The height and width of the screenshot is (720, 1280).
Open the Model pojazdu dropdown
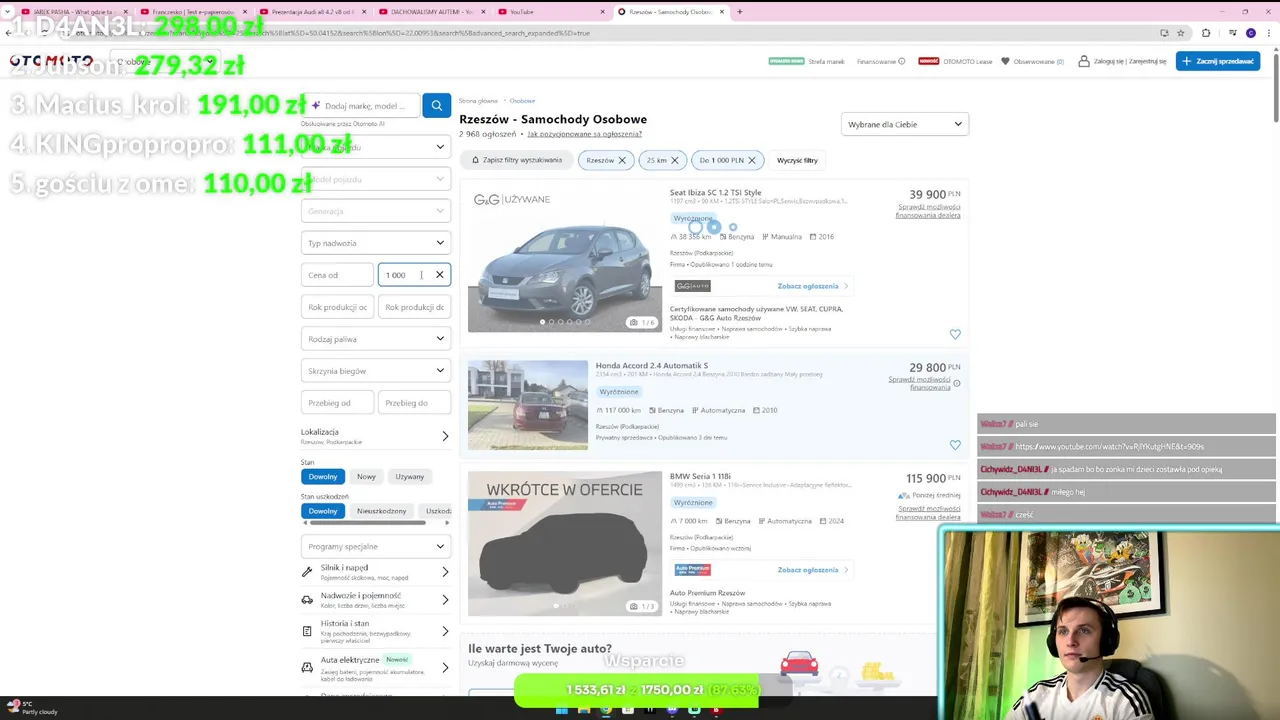(376, 179)
